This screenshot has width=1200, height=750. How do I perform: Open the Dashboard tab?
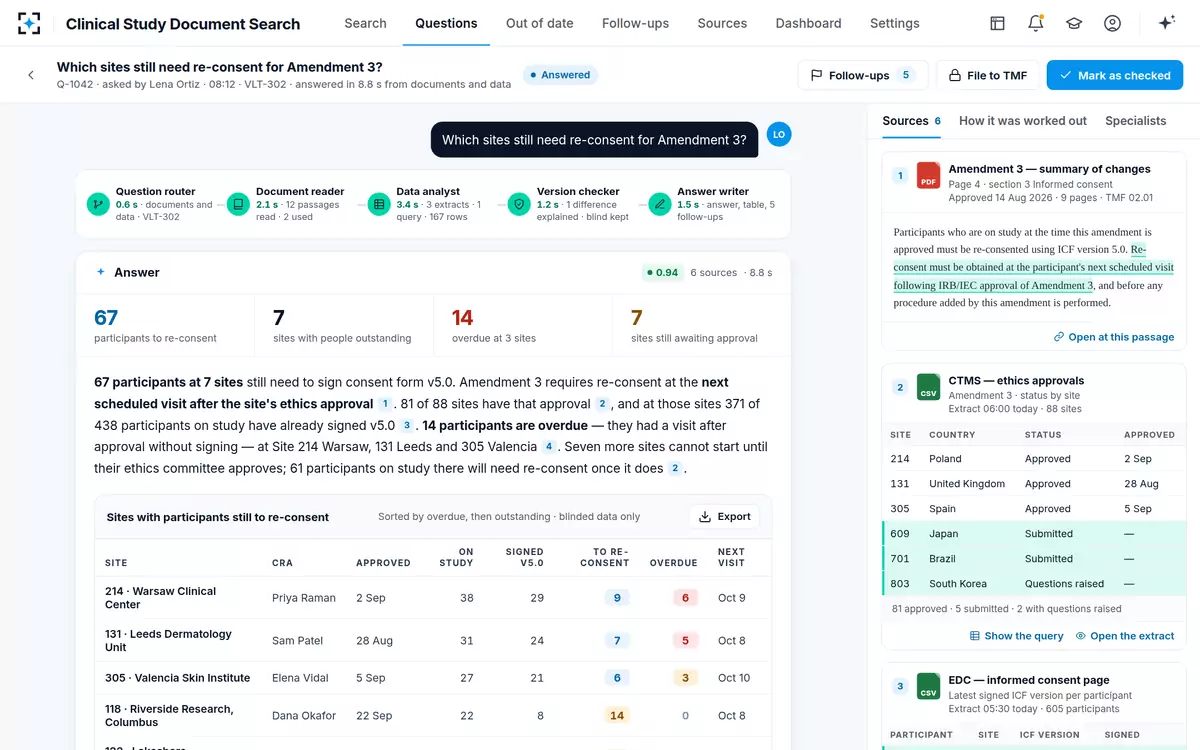[808, 23]
